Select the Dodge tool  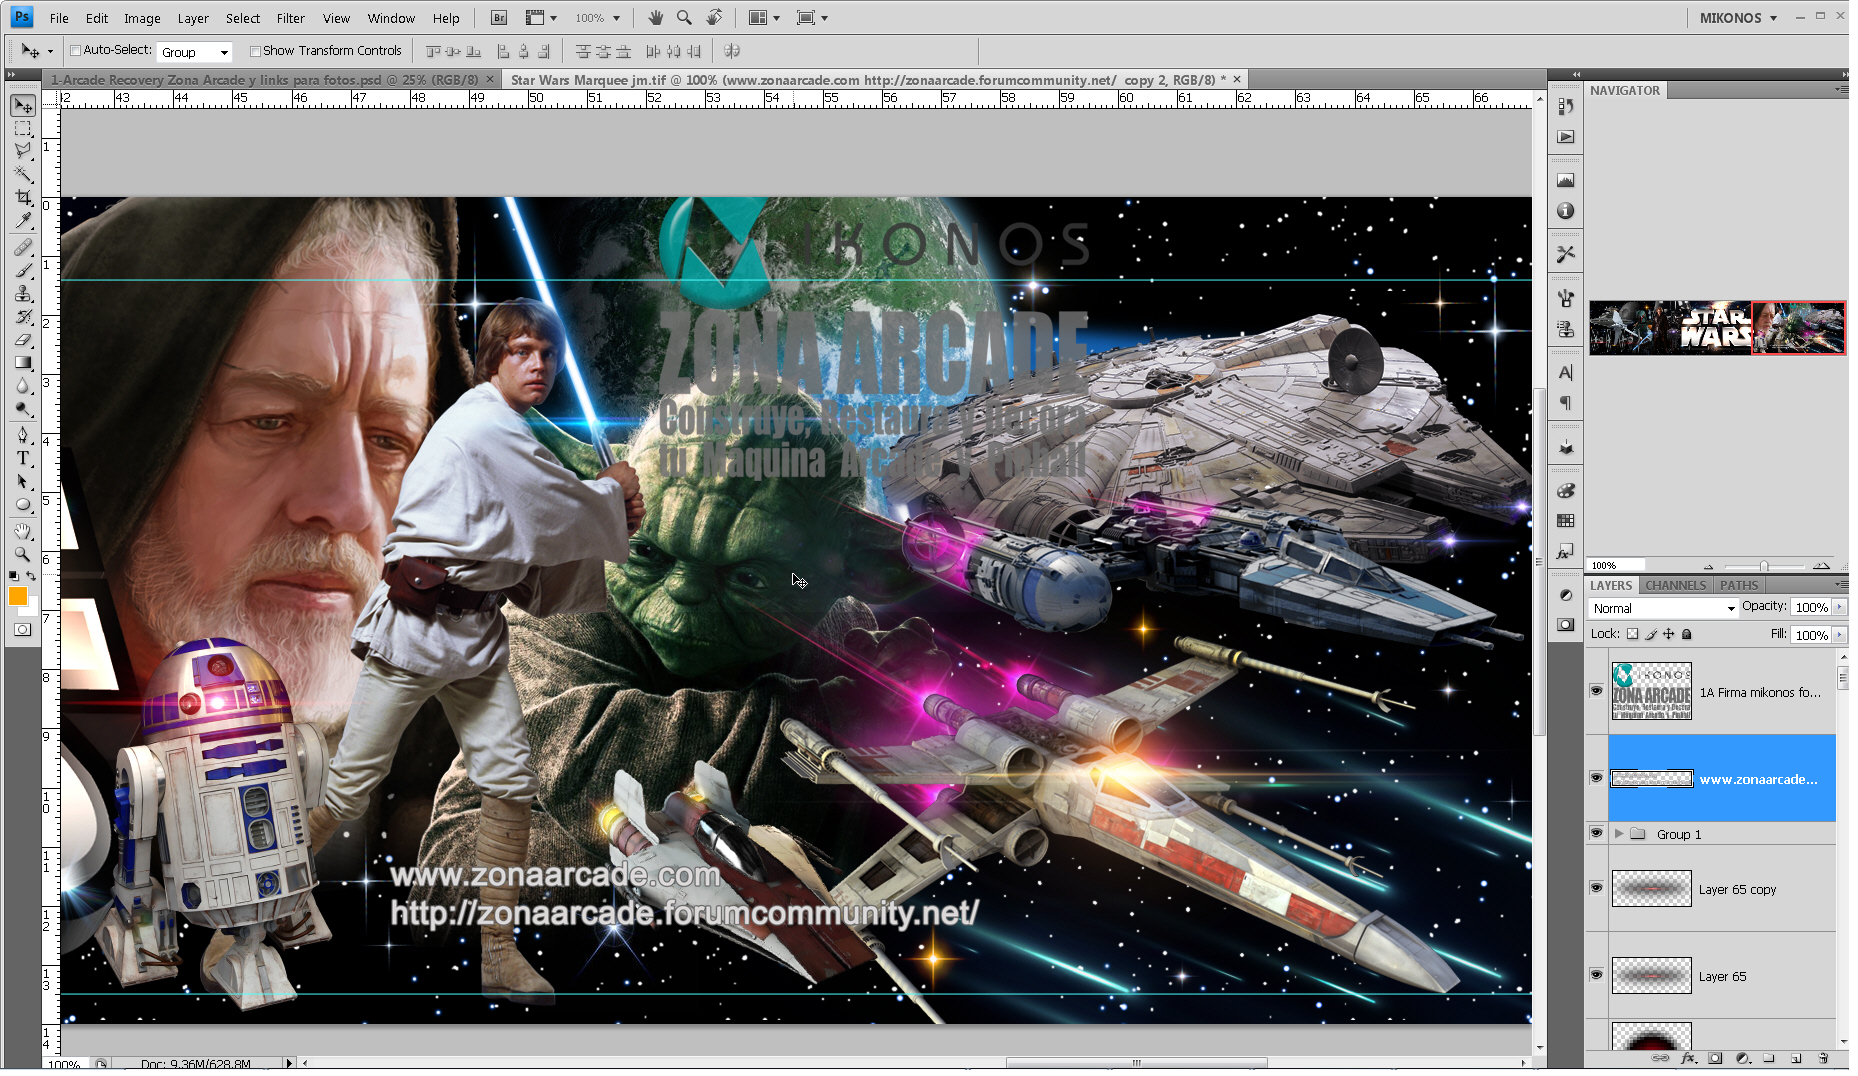click(23, 408)
